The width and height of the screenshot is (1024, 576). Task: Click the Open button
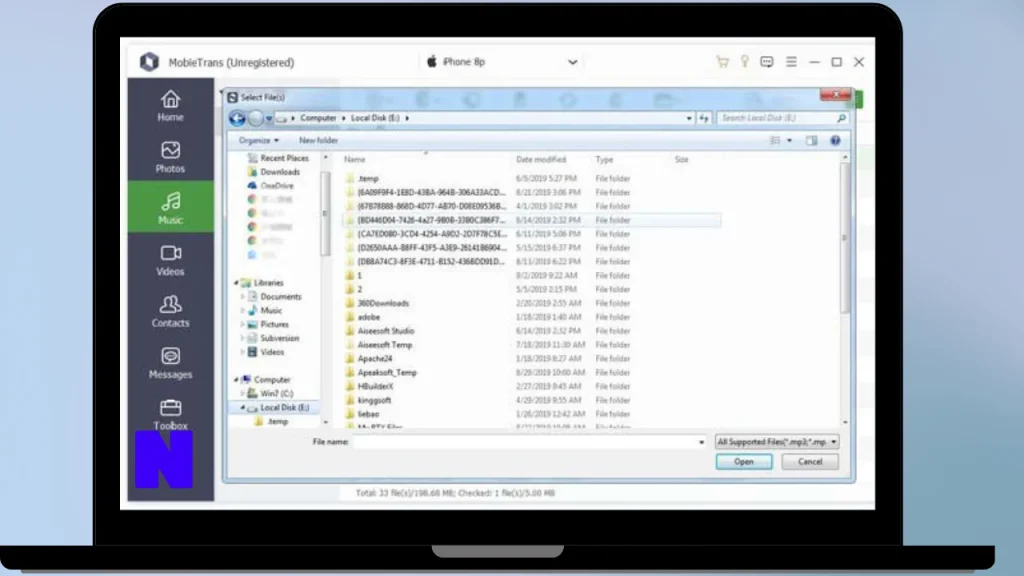tap(743, 462)
